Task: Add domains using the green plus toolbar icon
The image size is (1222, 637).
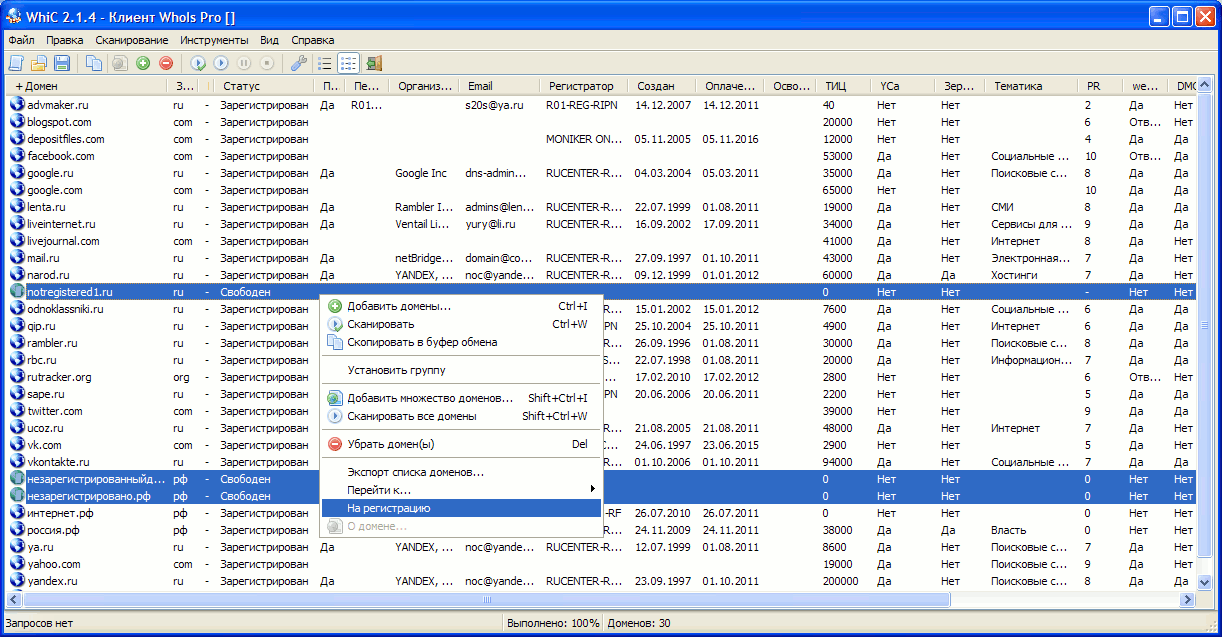Action: tap(144, 62)
